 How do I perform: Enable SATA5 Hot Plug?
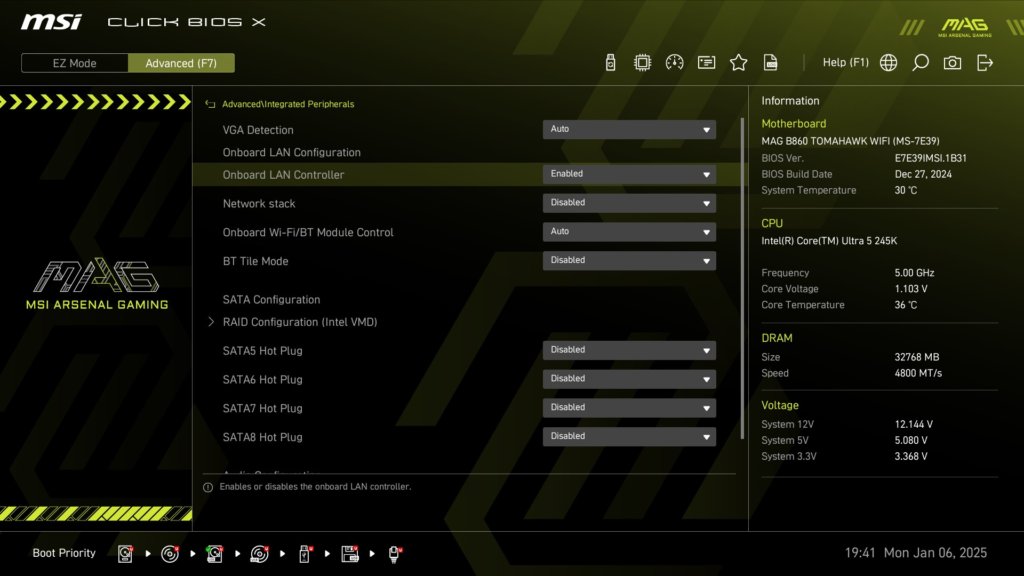(x=629, y=350)
